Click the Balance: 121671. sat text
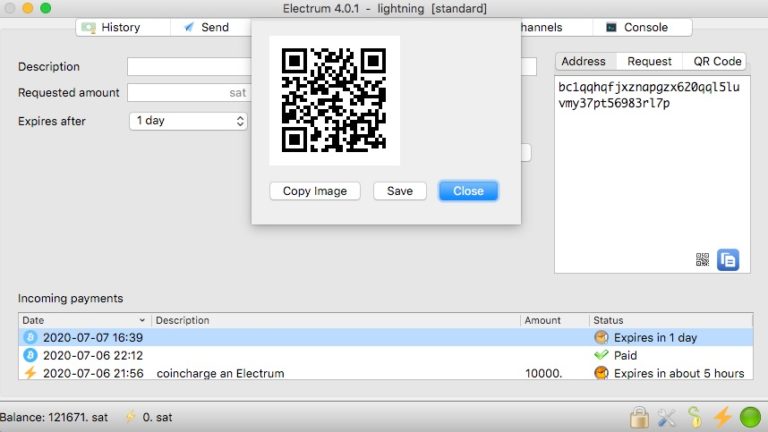Screen dimensions: 768x432 tap(54, 417)
